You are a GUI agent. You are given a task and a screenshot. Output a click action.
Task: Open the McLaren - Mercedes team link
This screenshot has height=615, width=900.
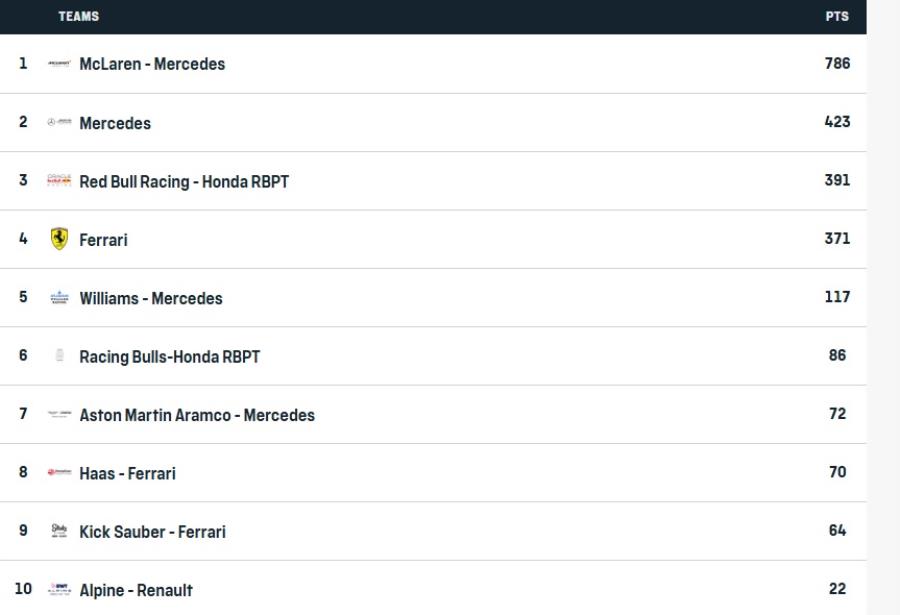152,64
